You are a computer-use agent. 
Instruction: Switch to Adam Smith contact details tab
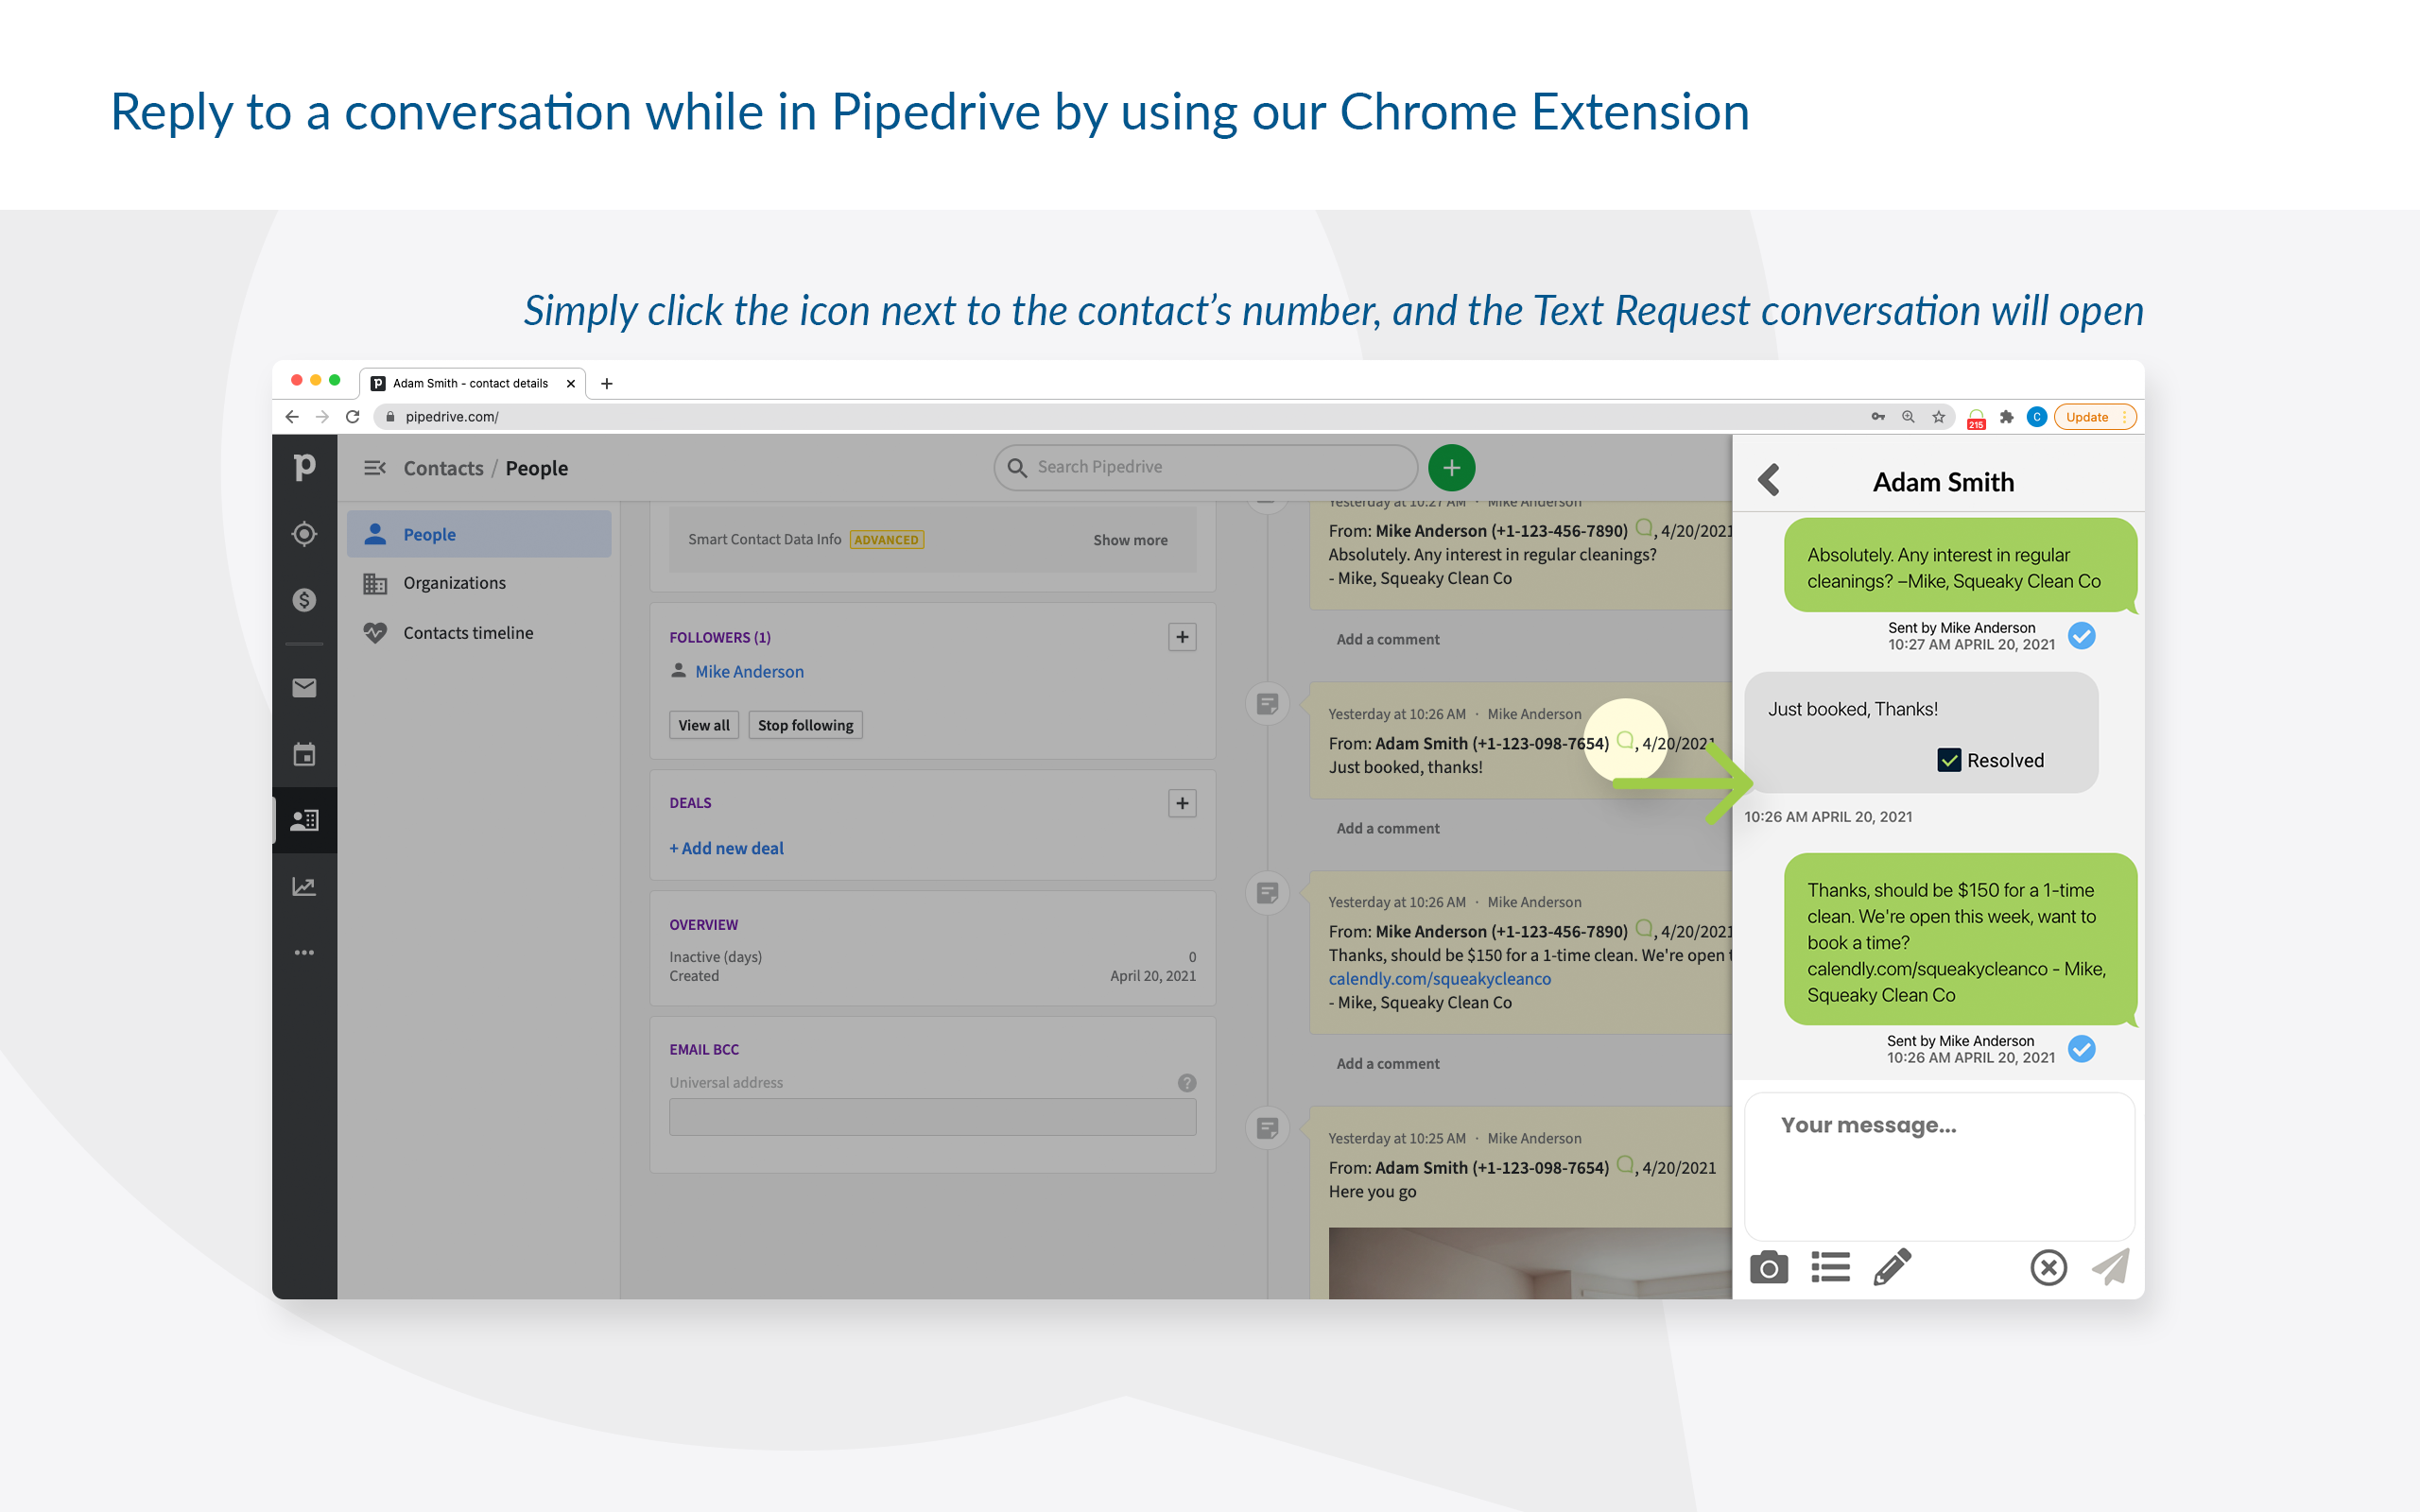pyautogui.click(x=471, y=383)
